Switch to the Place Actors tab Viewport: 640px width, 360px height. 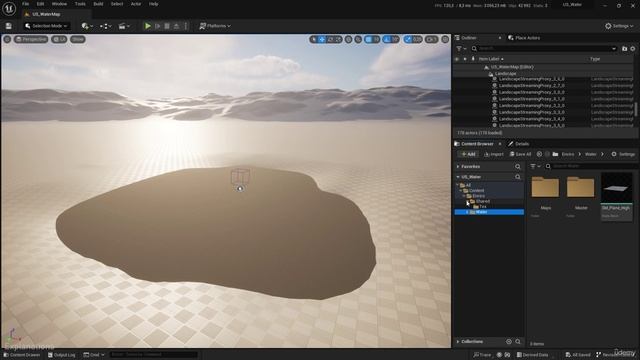[524, 38]
